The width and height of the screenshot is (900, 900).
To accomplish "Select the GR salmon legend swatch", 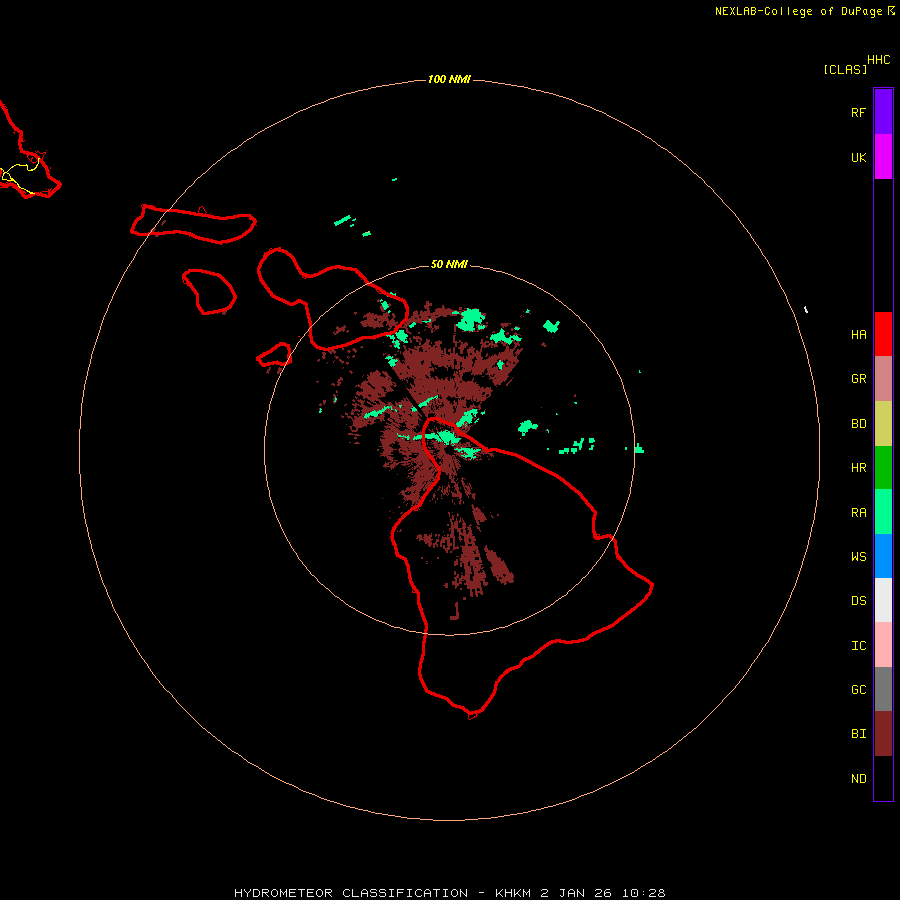I will point(883,379).
